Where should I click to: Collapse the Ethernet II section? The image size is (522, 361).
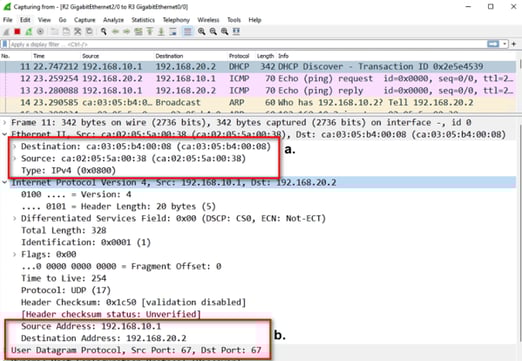[x=5, y=135]
